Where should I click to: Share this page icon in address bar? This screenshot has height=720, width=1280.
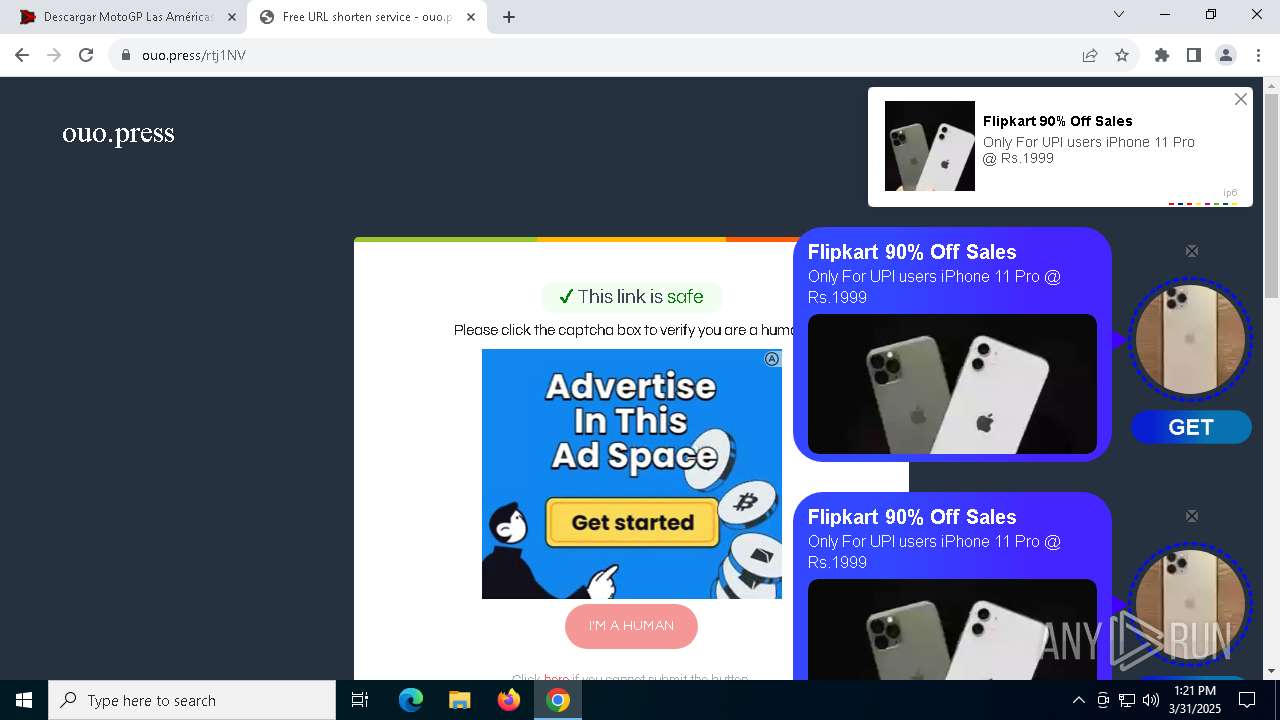(1090, 55)
